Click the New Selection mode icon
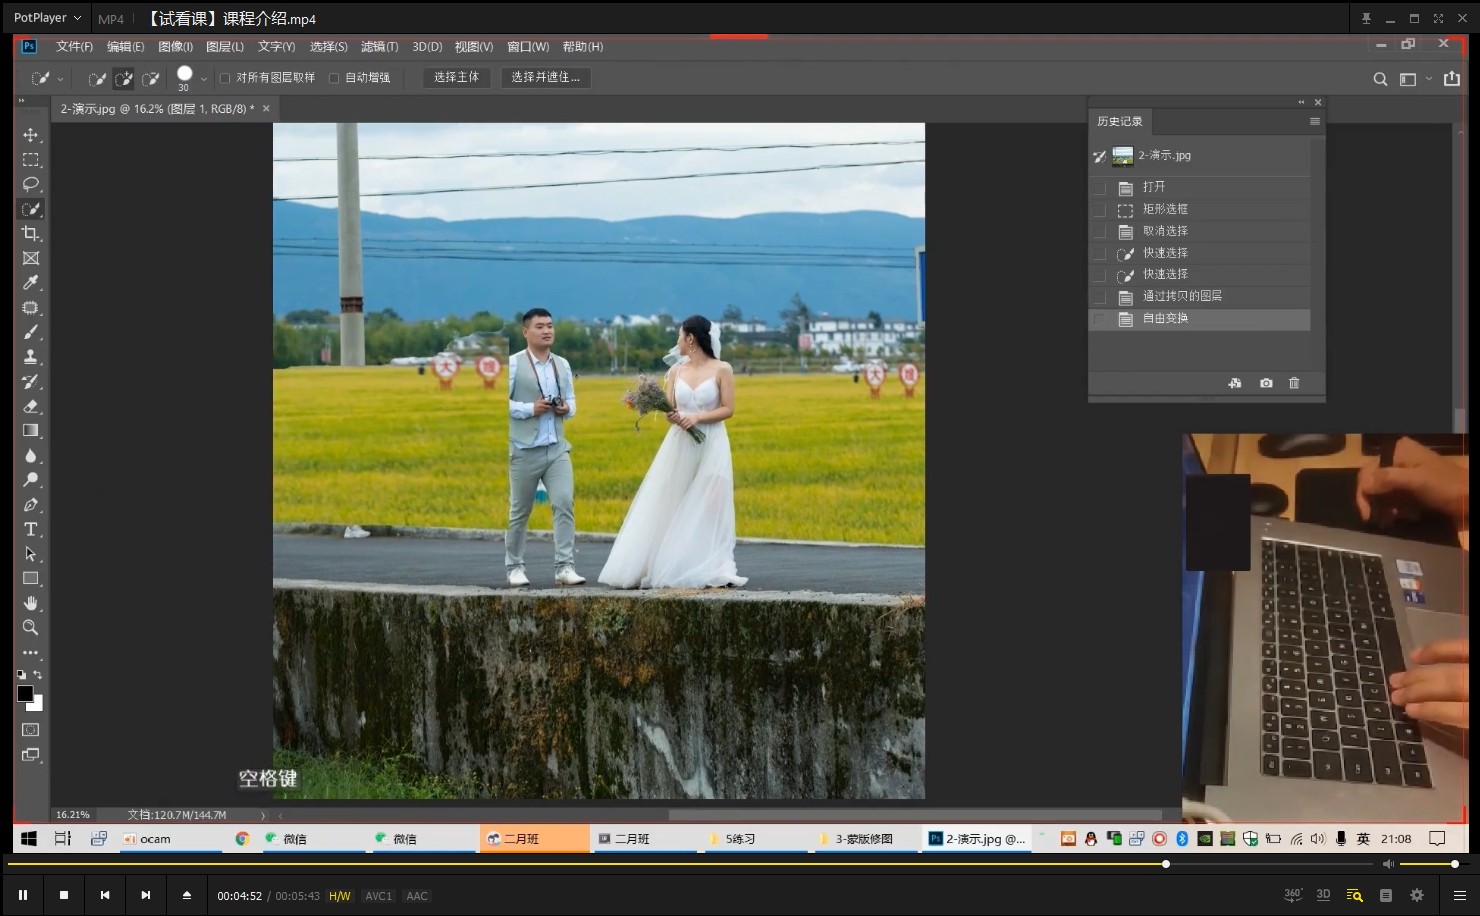Screen dimensions: 1480x916 [97, 78]
